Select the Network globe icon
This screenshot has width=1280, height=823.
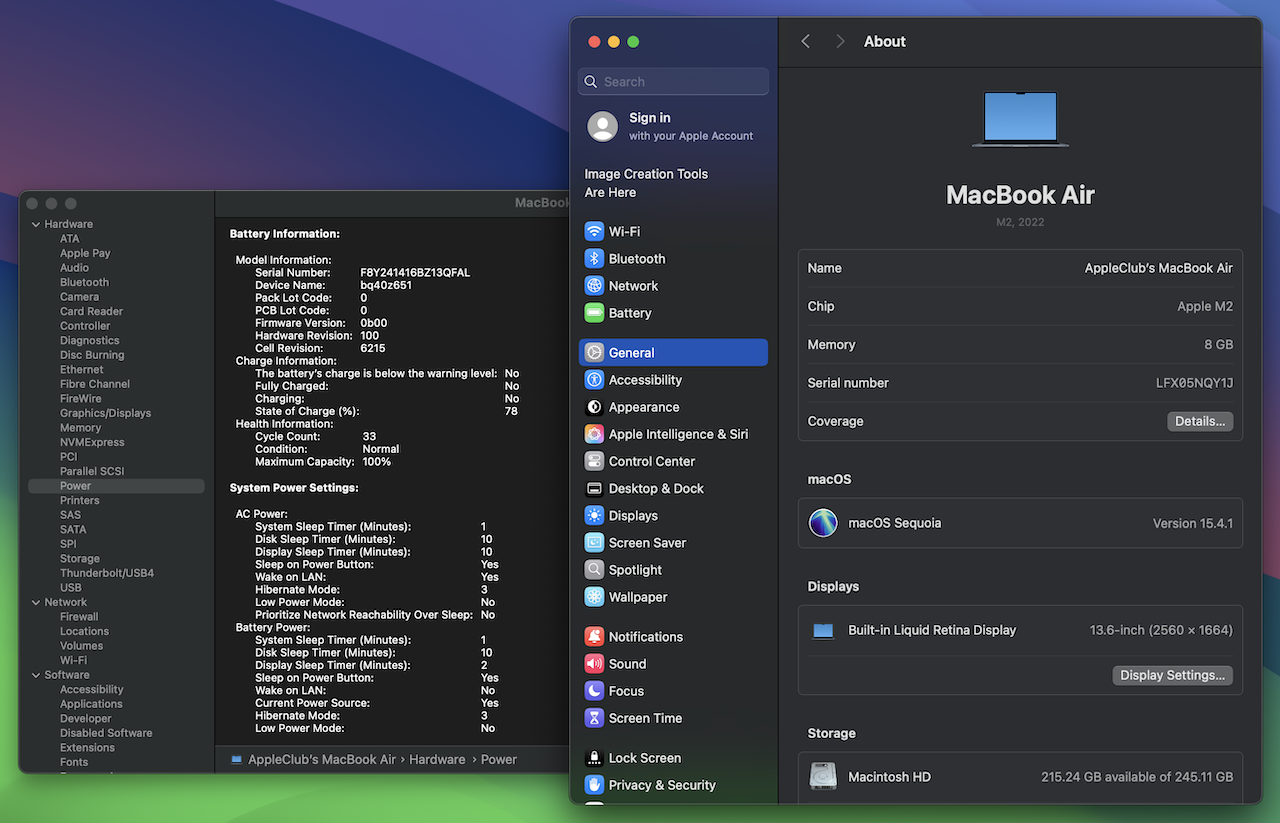point(594,285)
